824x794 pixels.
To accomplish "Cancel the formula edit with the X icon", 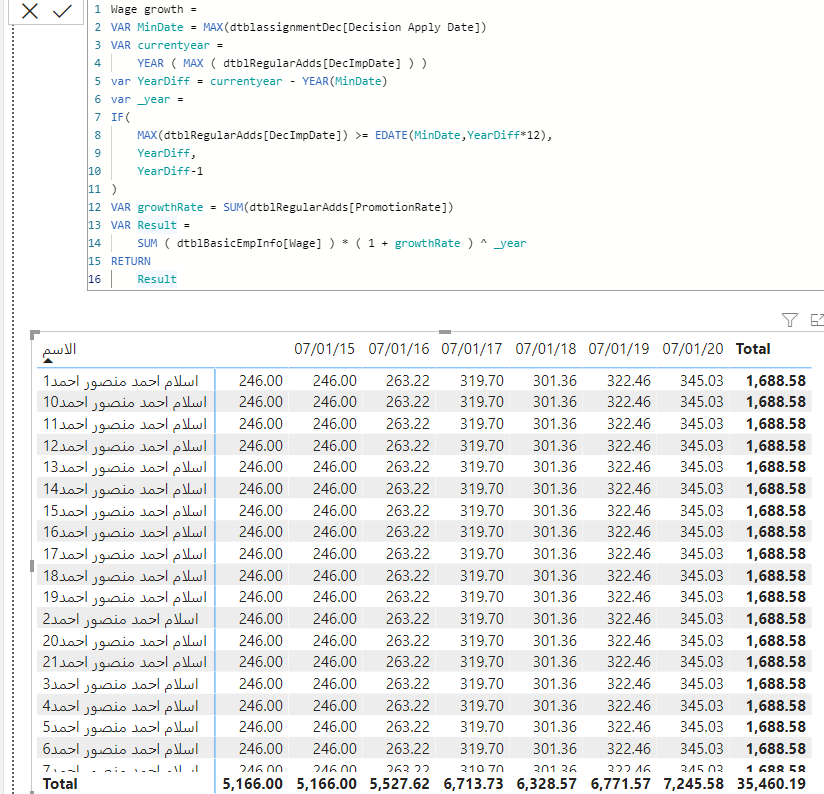I will [x=30, y=11].
